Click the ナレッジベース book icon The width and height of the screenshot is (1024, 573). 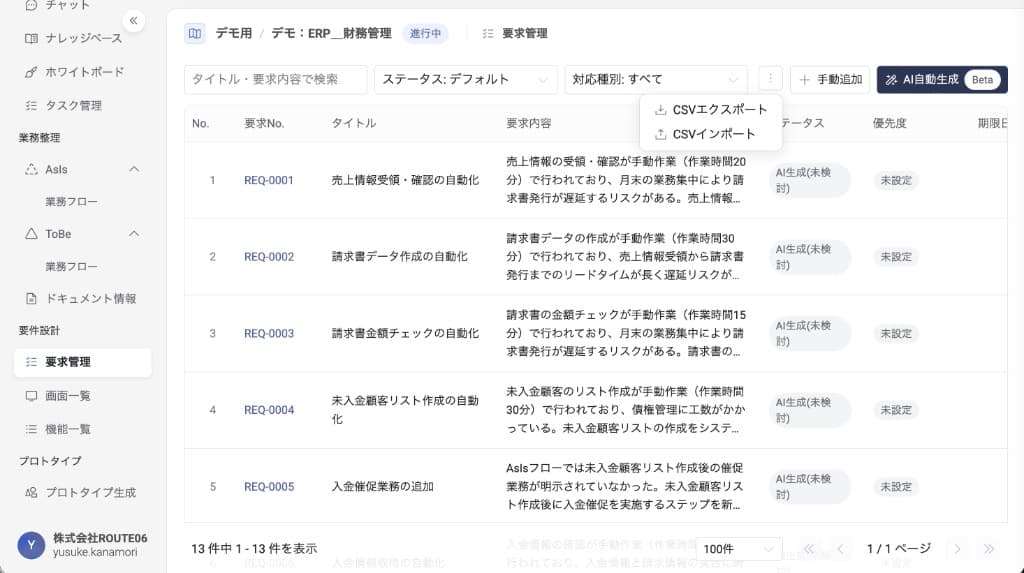[x=31, y=39]
